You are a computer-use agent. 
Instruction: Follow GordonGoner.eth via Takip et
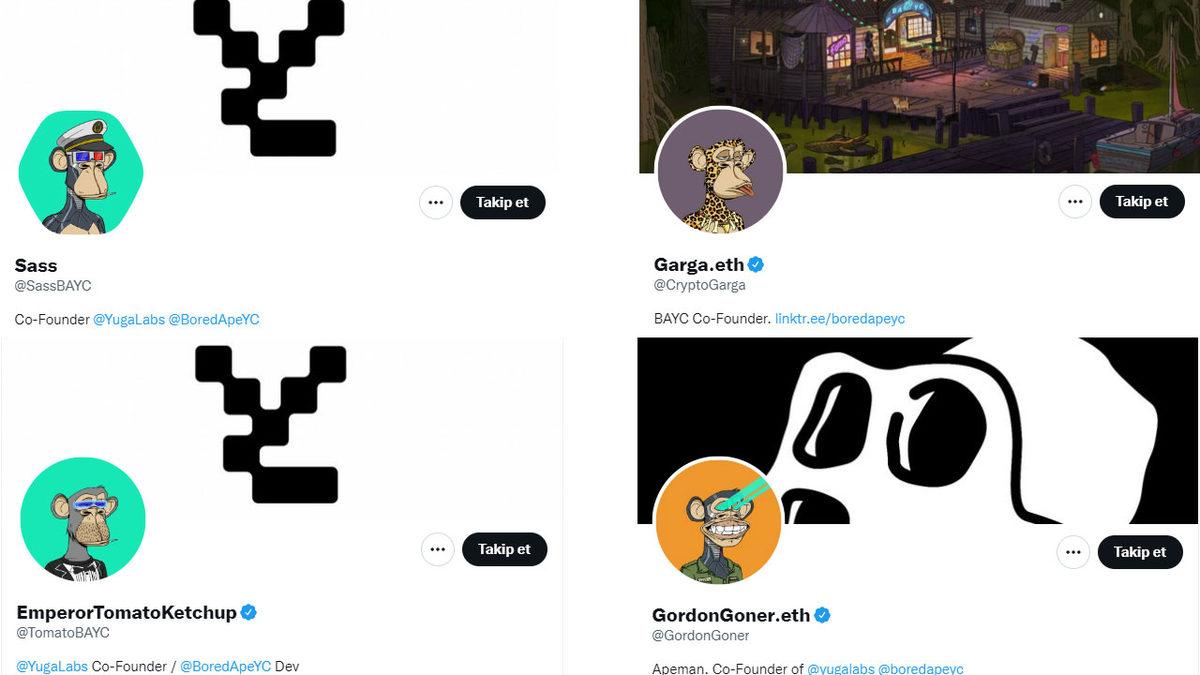click(1140, 552)
